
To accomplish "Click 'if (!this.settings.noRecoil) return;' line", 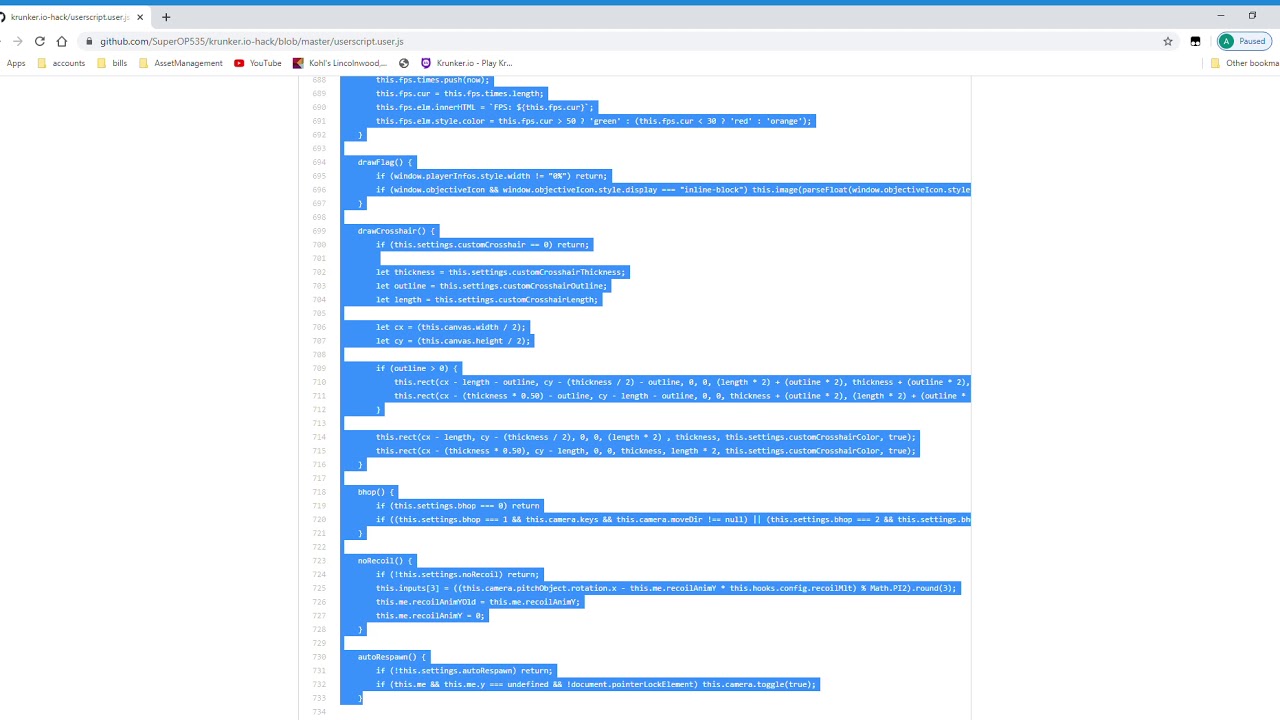I will (457, 575).
